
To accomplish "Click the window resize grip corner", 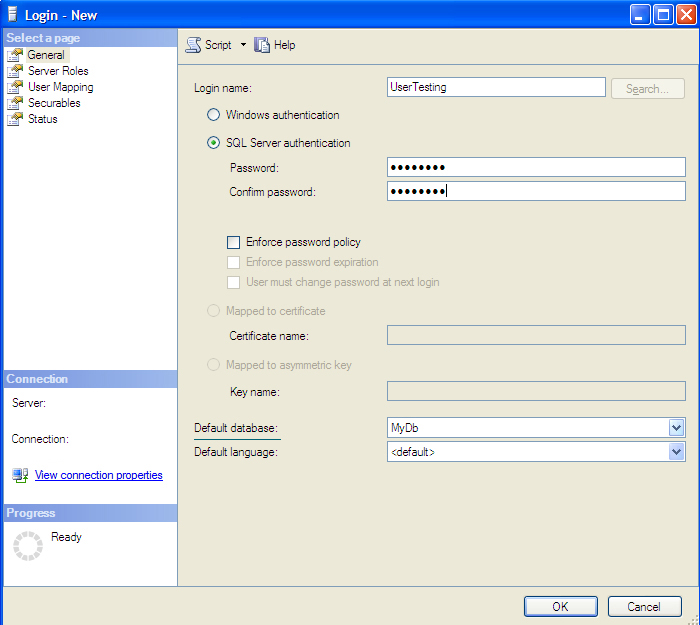I will click(693, 619).
